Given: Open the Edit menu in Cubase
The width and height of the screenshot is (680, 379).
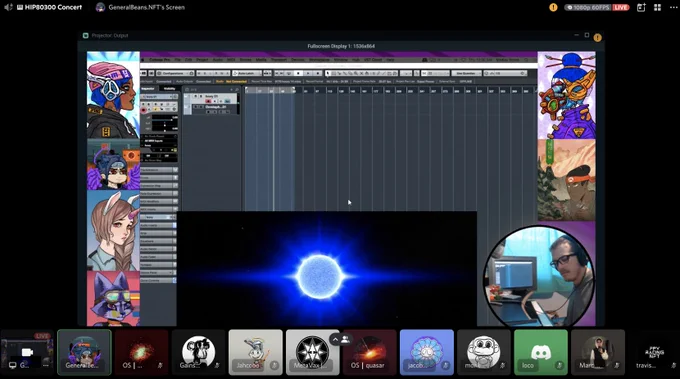Looking at the screenshot, I should click(x=188, y=60).
